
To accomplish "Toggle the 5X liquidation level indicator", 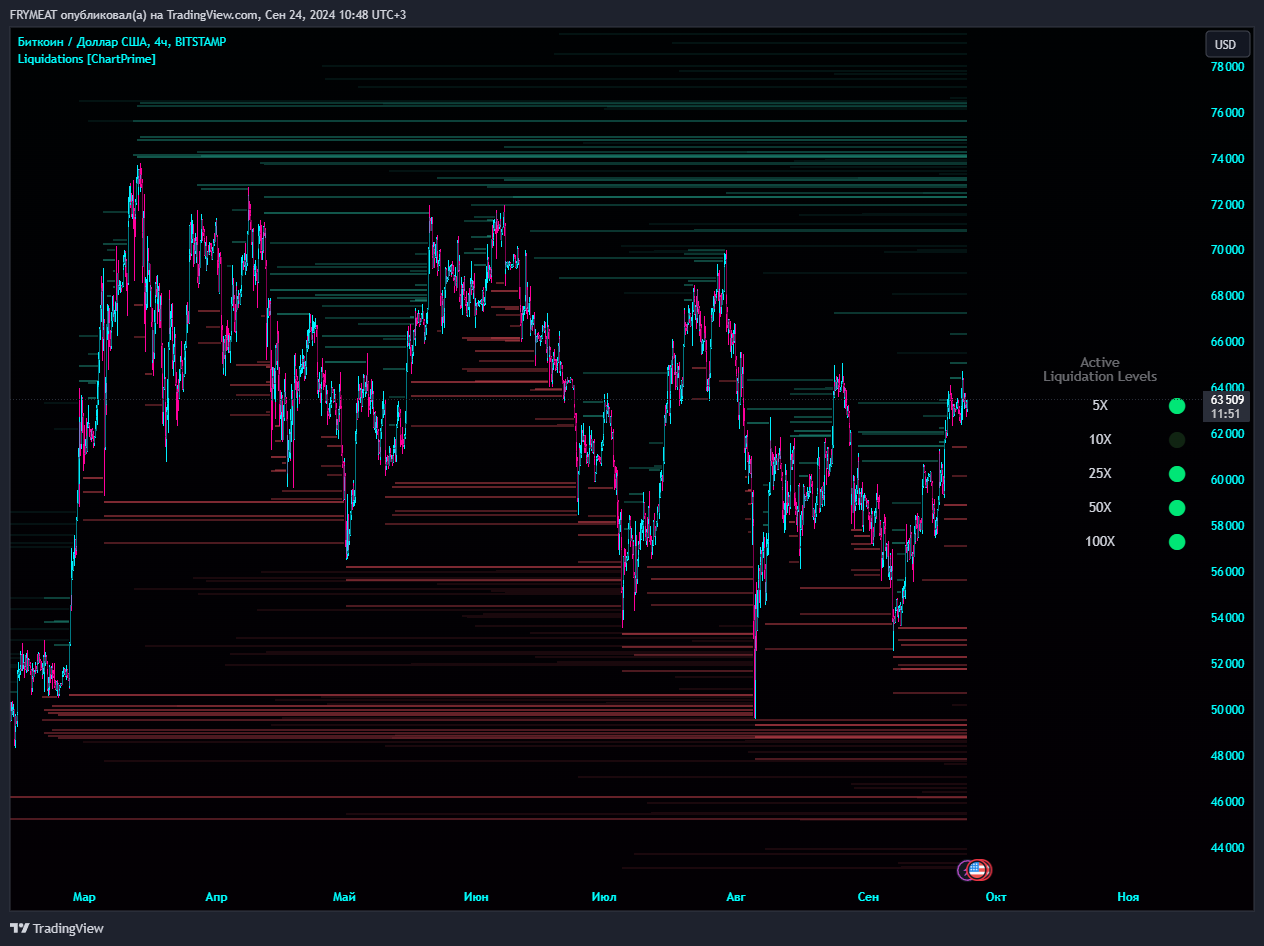I will [x=1177, y=406].
